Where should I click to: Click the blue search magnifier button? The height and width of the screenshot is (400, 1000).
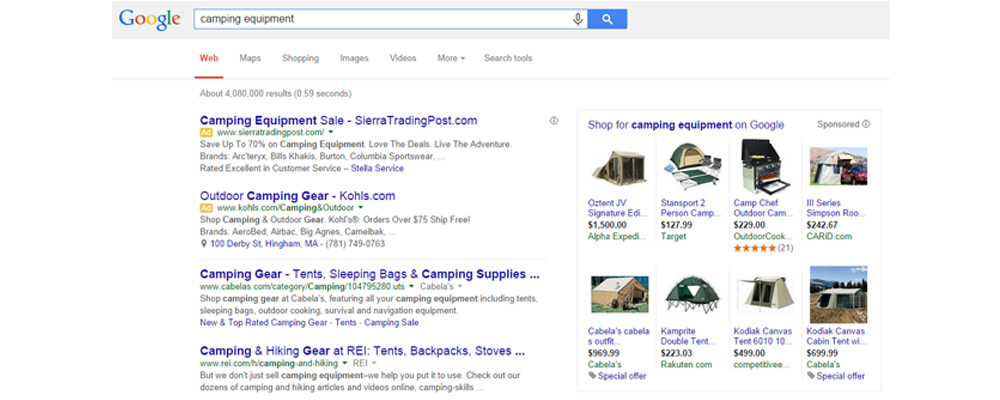(607, 19)
